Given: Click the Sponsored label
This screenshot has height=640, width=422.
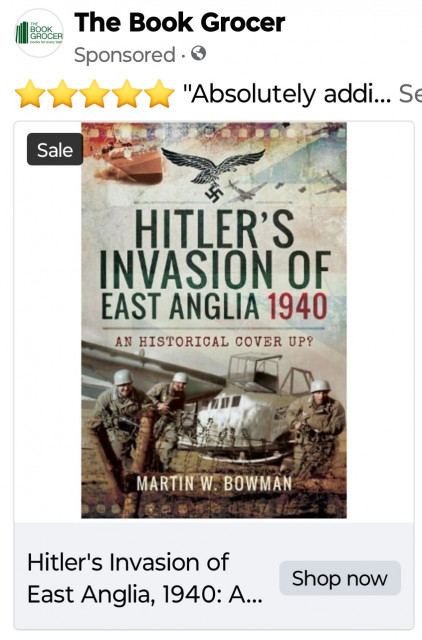Looking at the screenshot, I should (x=124, y=55).
